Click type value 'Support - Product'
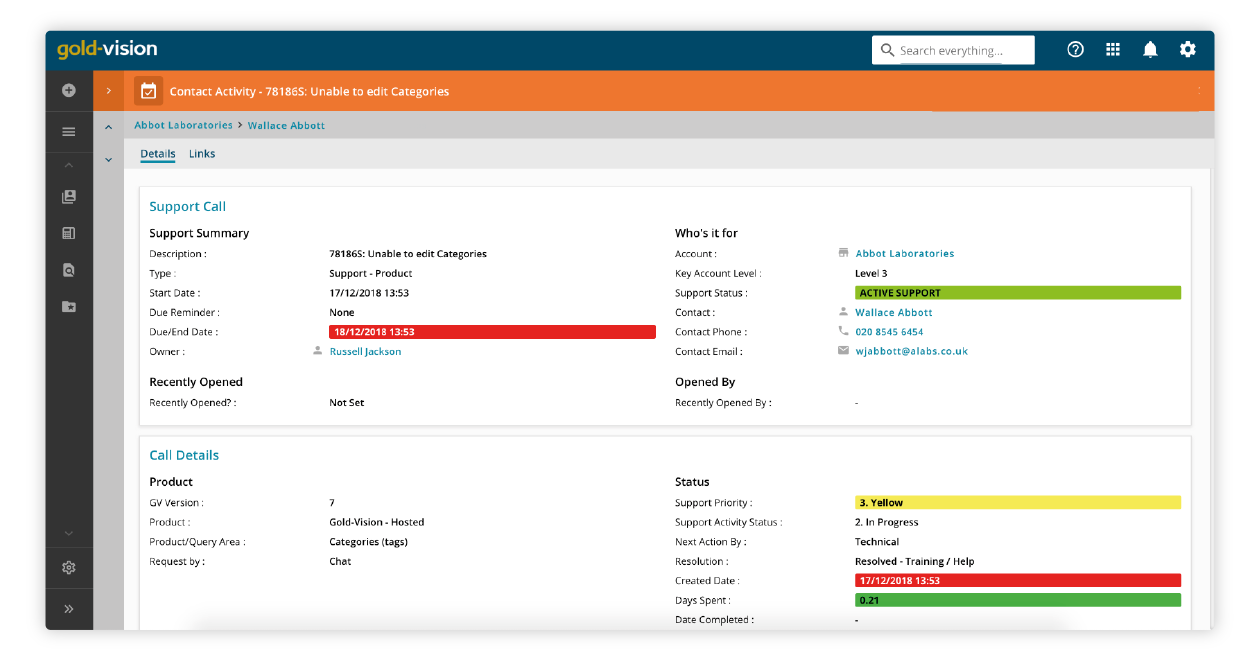 tap(371, 274)
